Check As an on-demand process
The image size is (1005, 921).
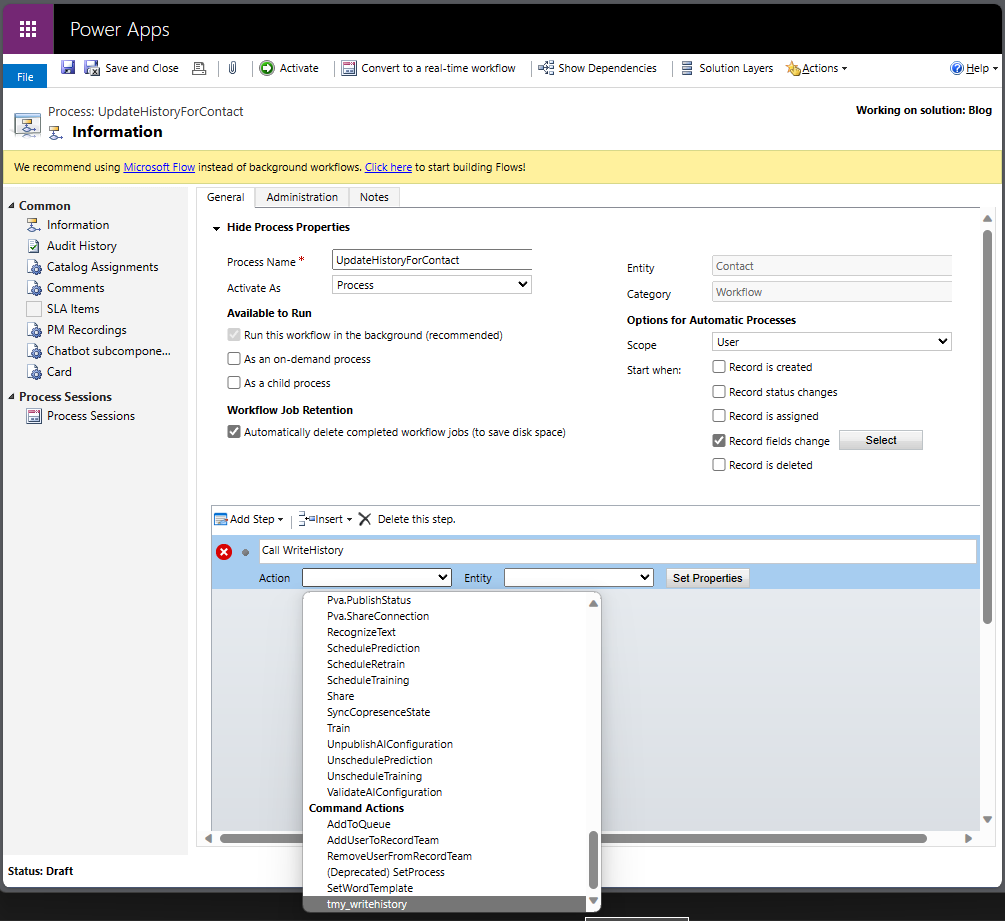click(x=234, y=359)
